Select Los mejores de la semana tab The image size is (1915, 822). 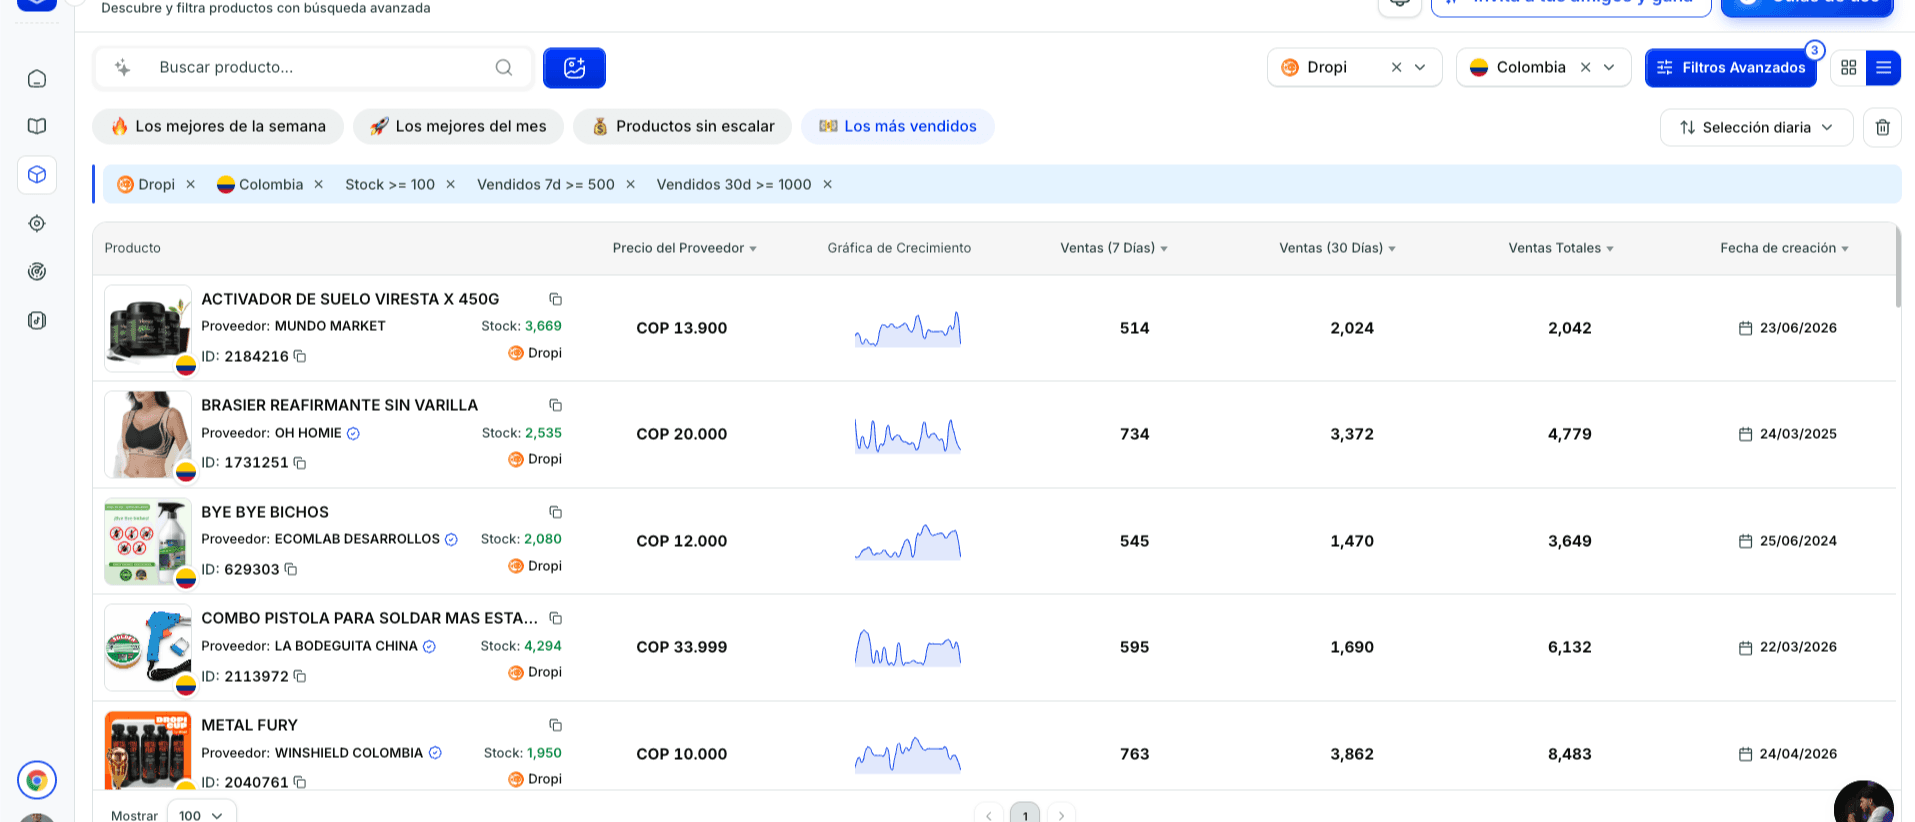click(x=218, y=126)
